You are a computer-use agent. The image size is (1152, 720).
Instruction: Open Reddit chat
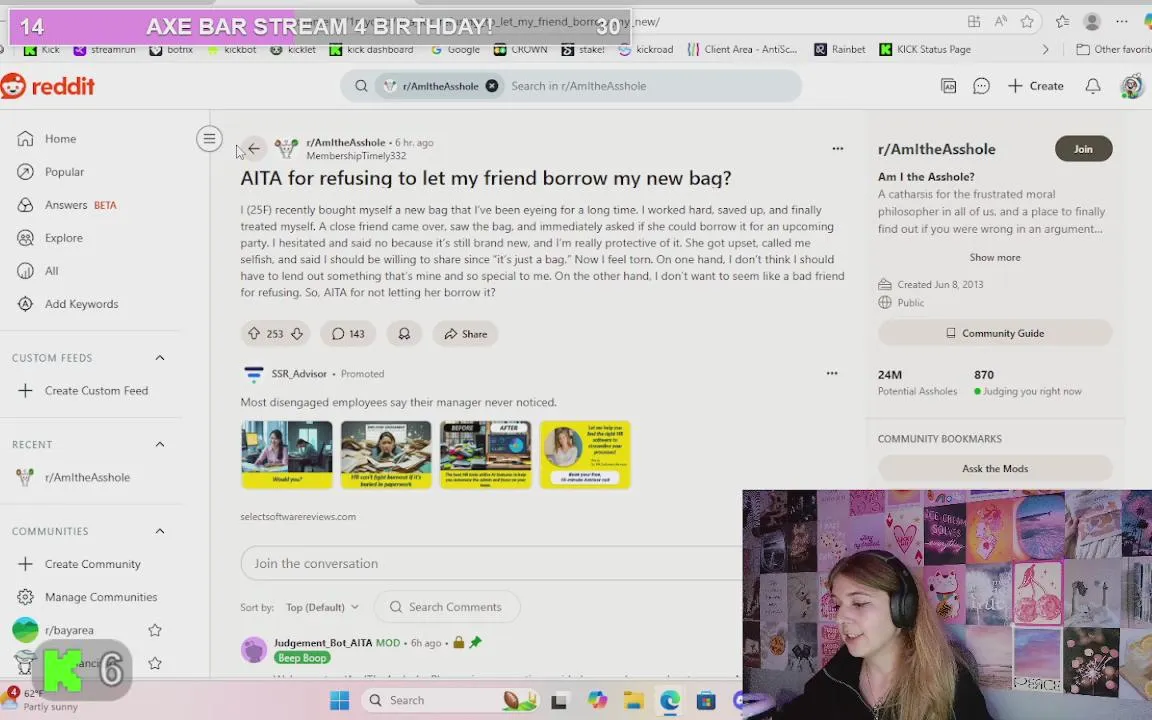[981, 86]
